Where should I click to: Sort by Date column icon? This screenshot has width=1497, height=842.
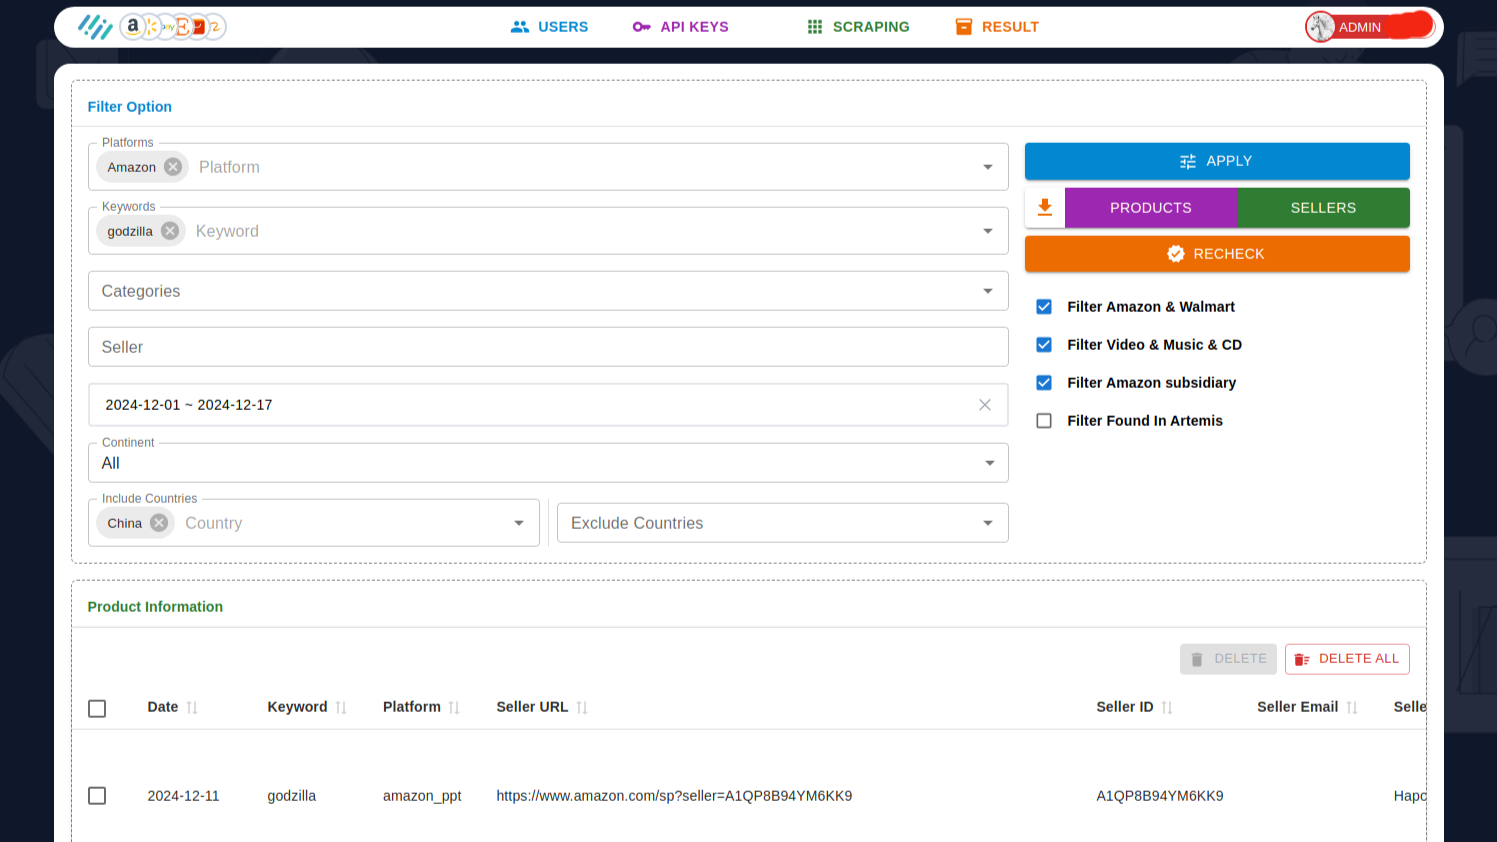pyautogui.click(x=192, y=708)
